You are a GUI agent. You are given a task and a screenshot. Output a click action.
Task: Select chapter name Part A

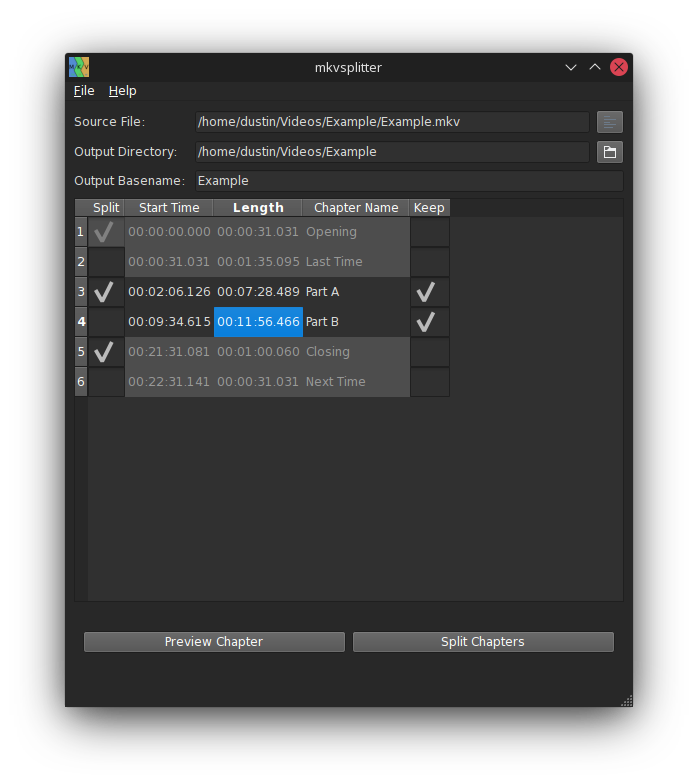356,292
